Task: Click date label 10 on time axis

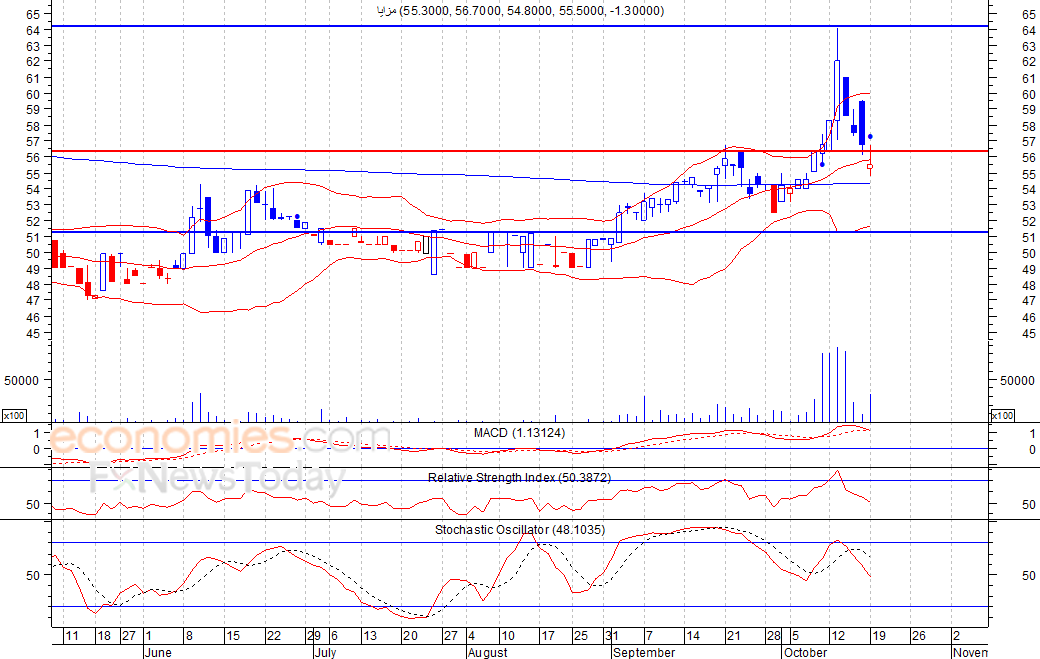Action: click(x=507, y=636)
